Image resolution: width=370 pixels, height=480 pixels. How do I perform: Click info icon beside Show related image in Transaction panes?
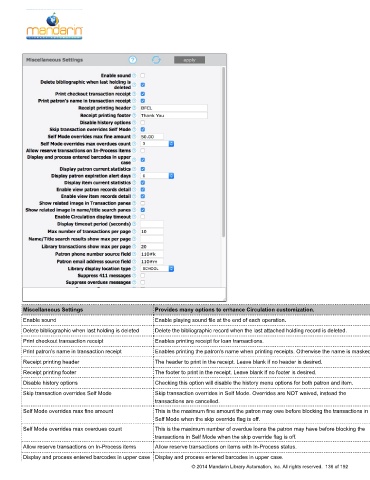134,203
